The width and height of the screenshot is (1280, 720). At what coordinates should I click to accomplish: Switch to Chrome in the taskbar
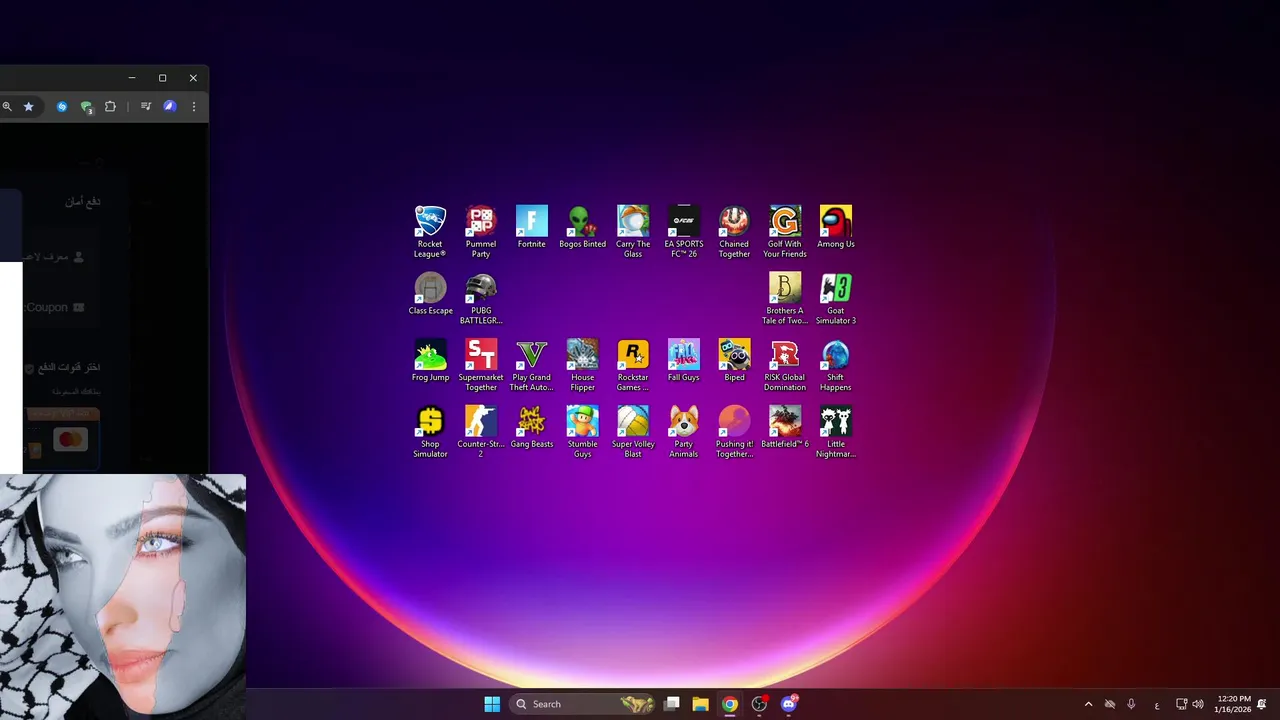[x=730, y=704]
